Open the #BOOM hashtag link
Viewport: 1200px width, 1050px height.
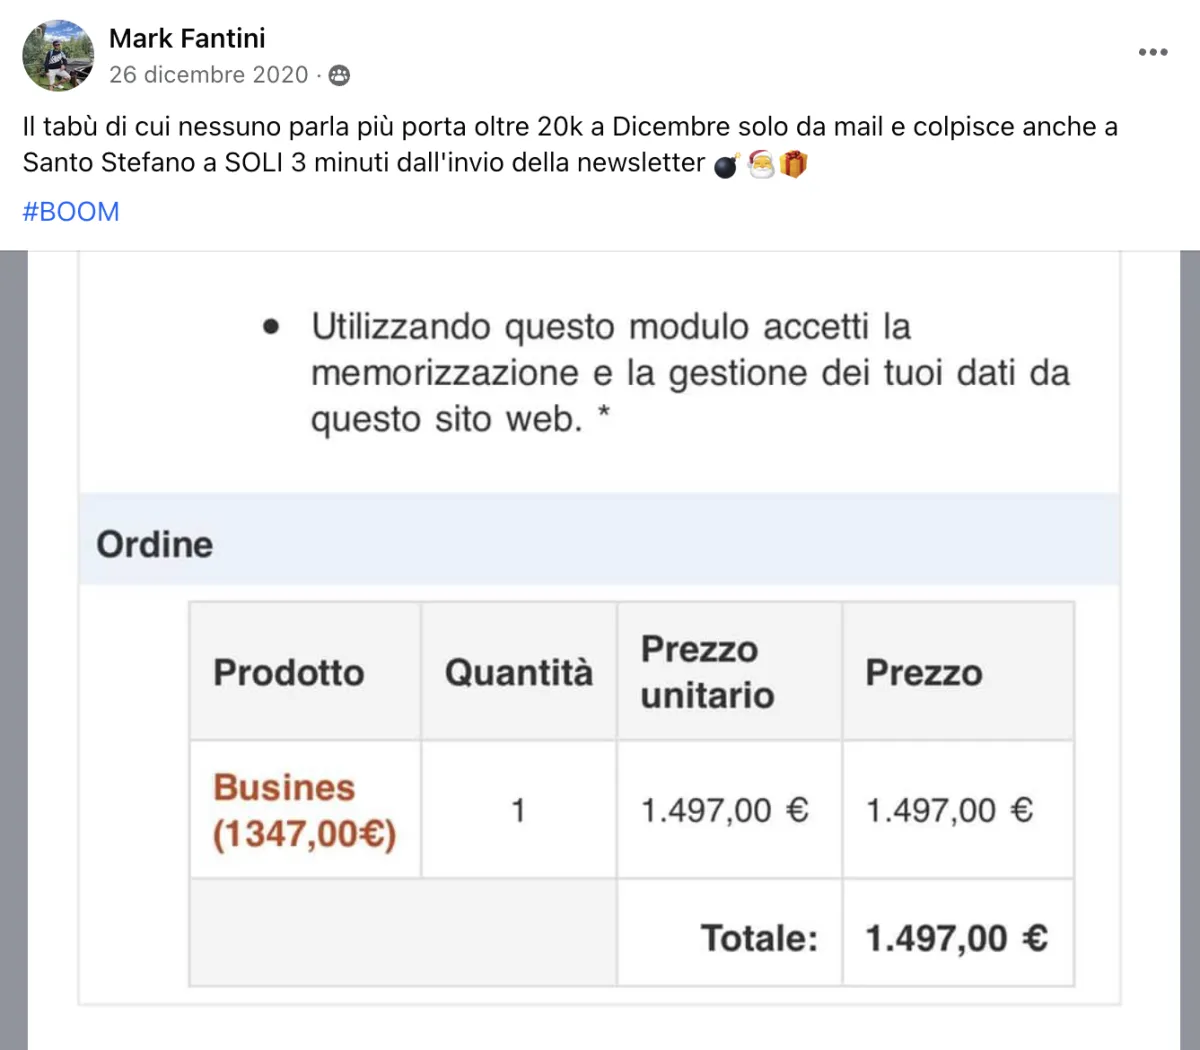click(x=71, y=212)
